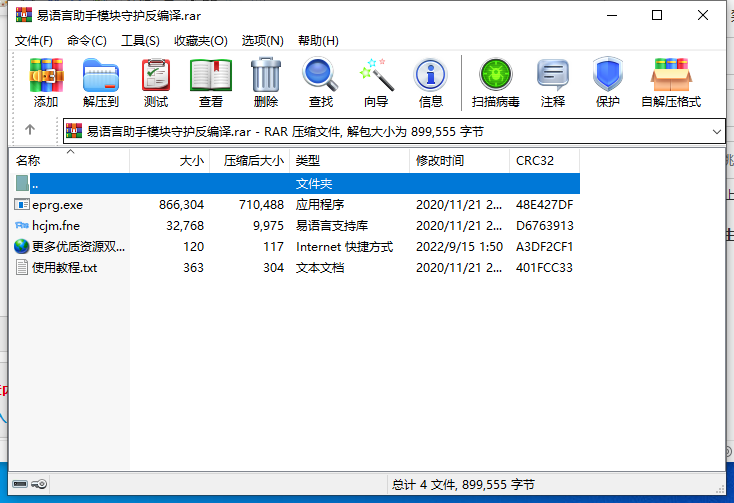734x503 pixels.
Task: Click the window resize grip corner
Action: pyautogui.click(x=720, y=488)
